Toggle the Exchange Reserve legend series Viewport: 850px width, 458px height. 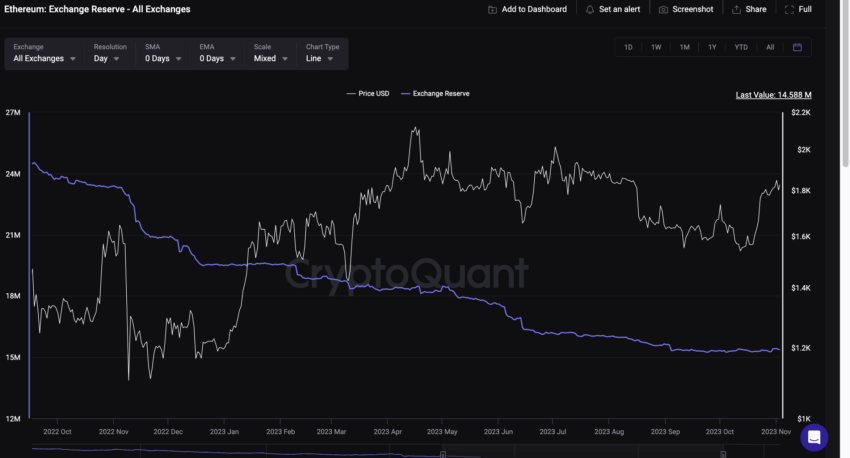(435, 94)
